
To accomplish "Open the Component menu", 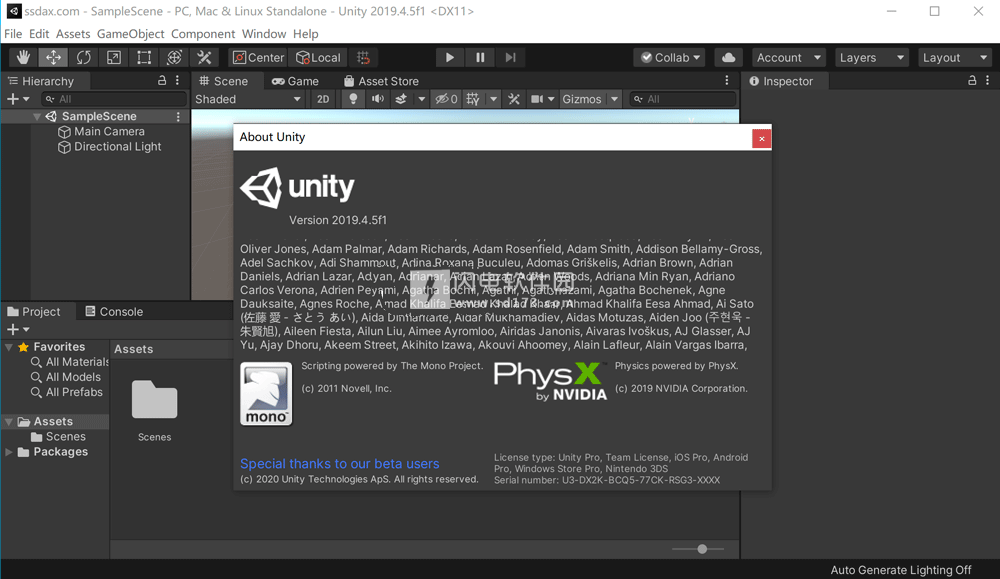I will (203, 34).
